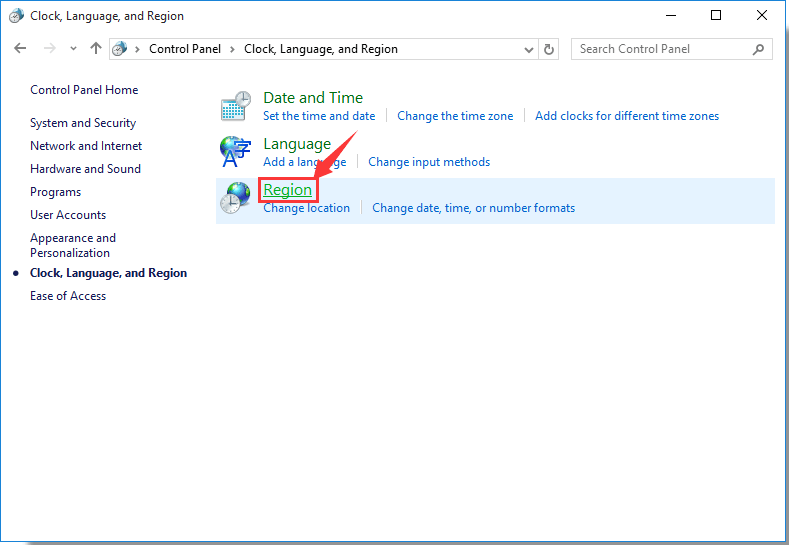Expand the address bar history dropdown
The height and width of the screenshot is (545, 789).
529,49
